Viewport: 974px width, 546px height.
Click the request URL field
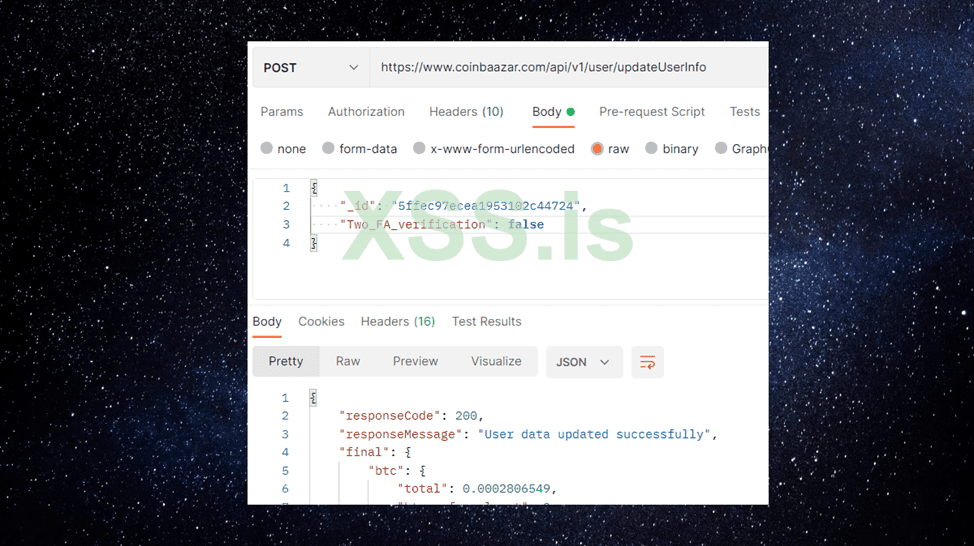click(569, 68)
